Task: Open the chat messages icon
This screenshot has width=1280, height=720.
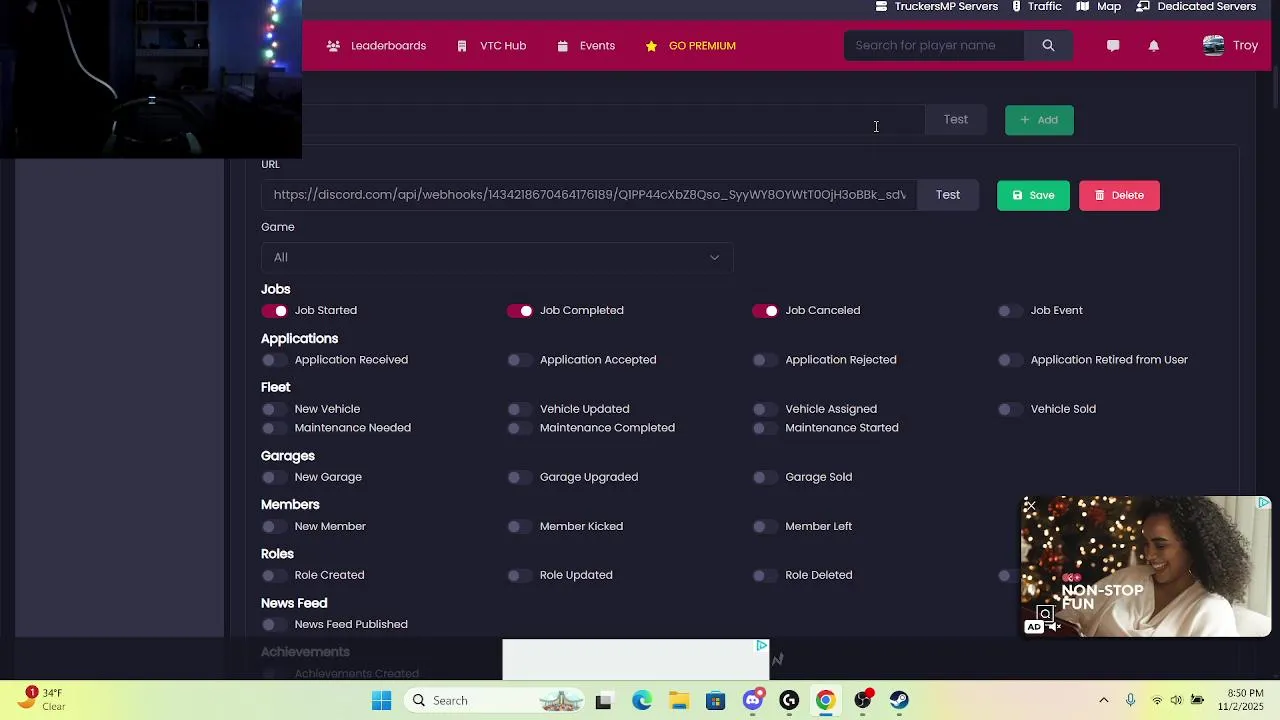Action: click(x=1113, y=46)
